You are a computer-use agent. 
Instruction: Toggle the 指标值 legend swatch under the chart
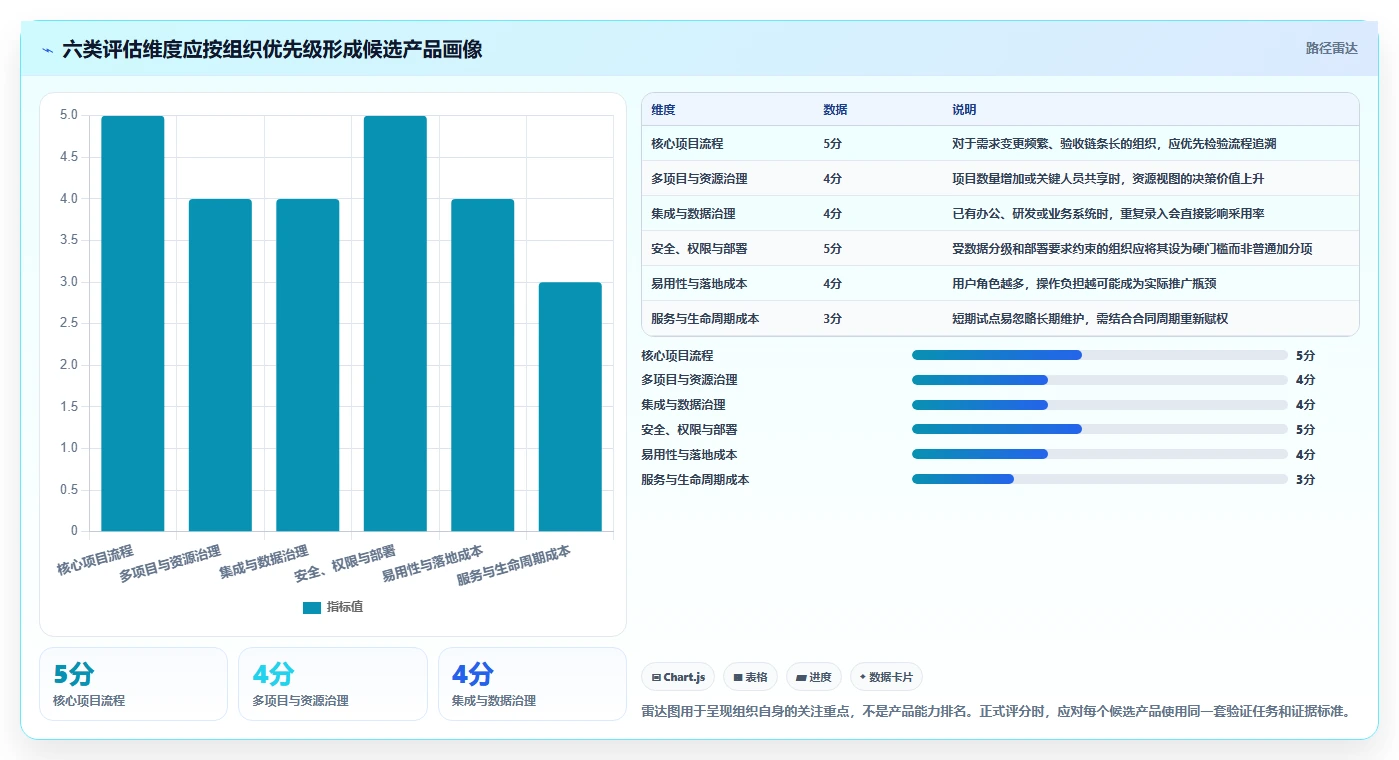point(312,607)
